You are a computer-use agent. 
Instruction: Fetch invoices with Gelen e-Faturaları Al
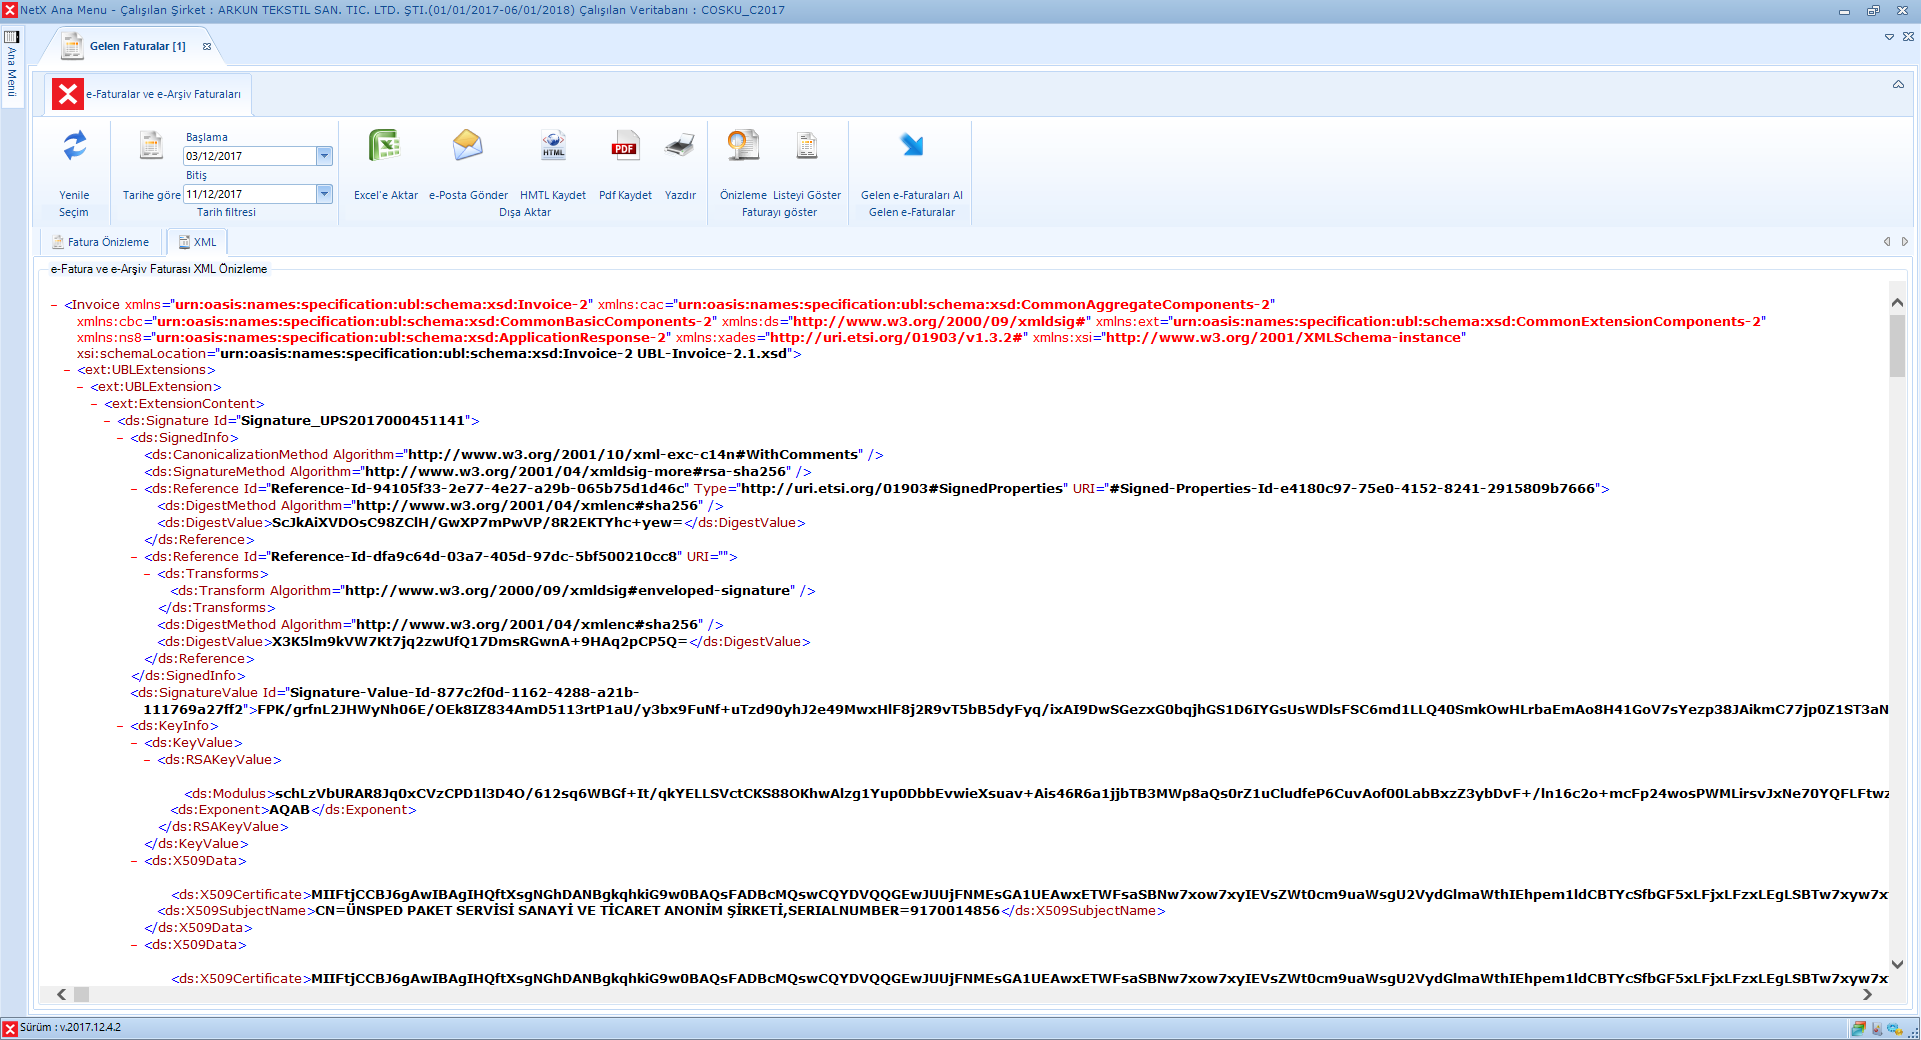click(x=911, y=147)
